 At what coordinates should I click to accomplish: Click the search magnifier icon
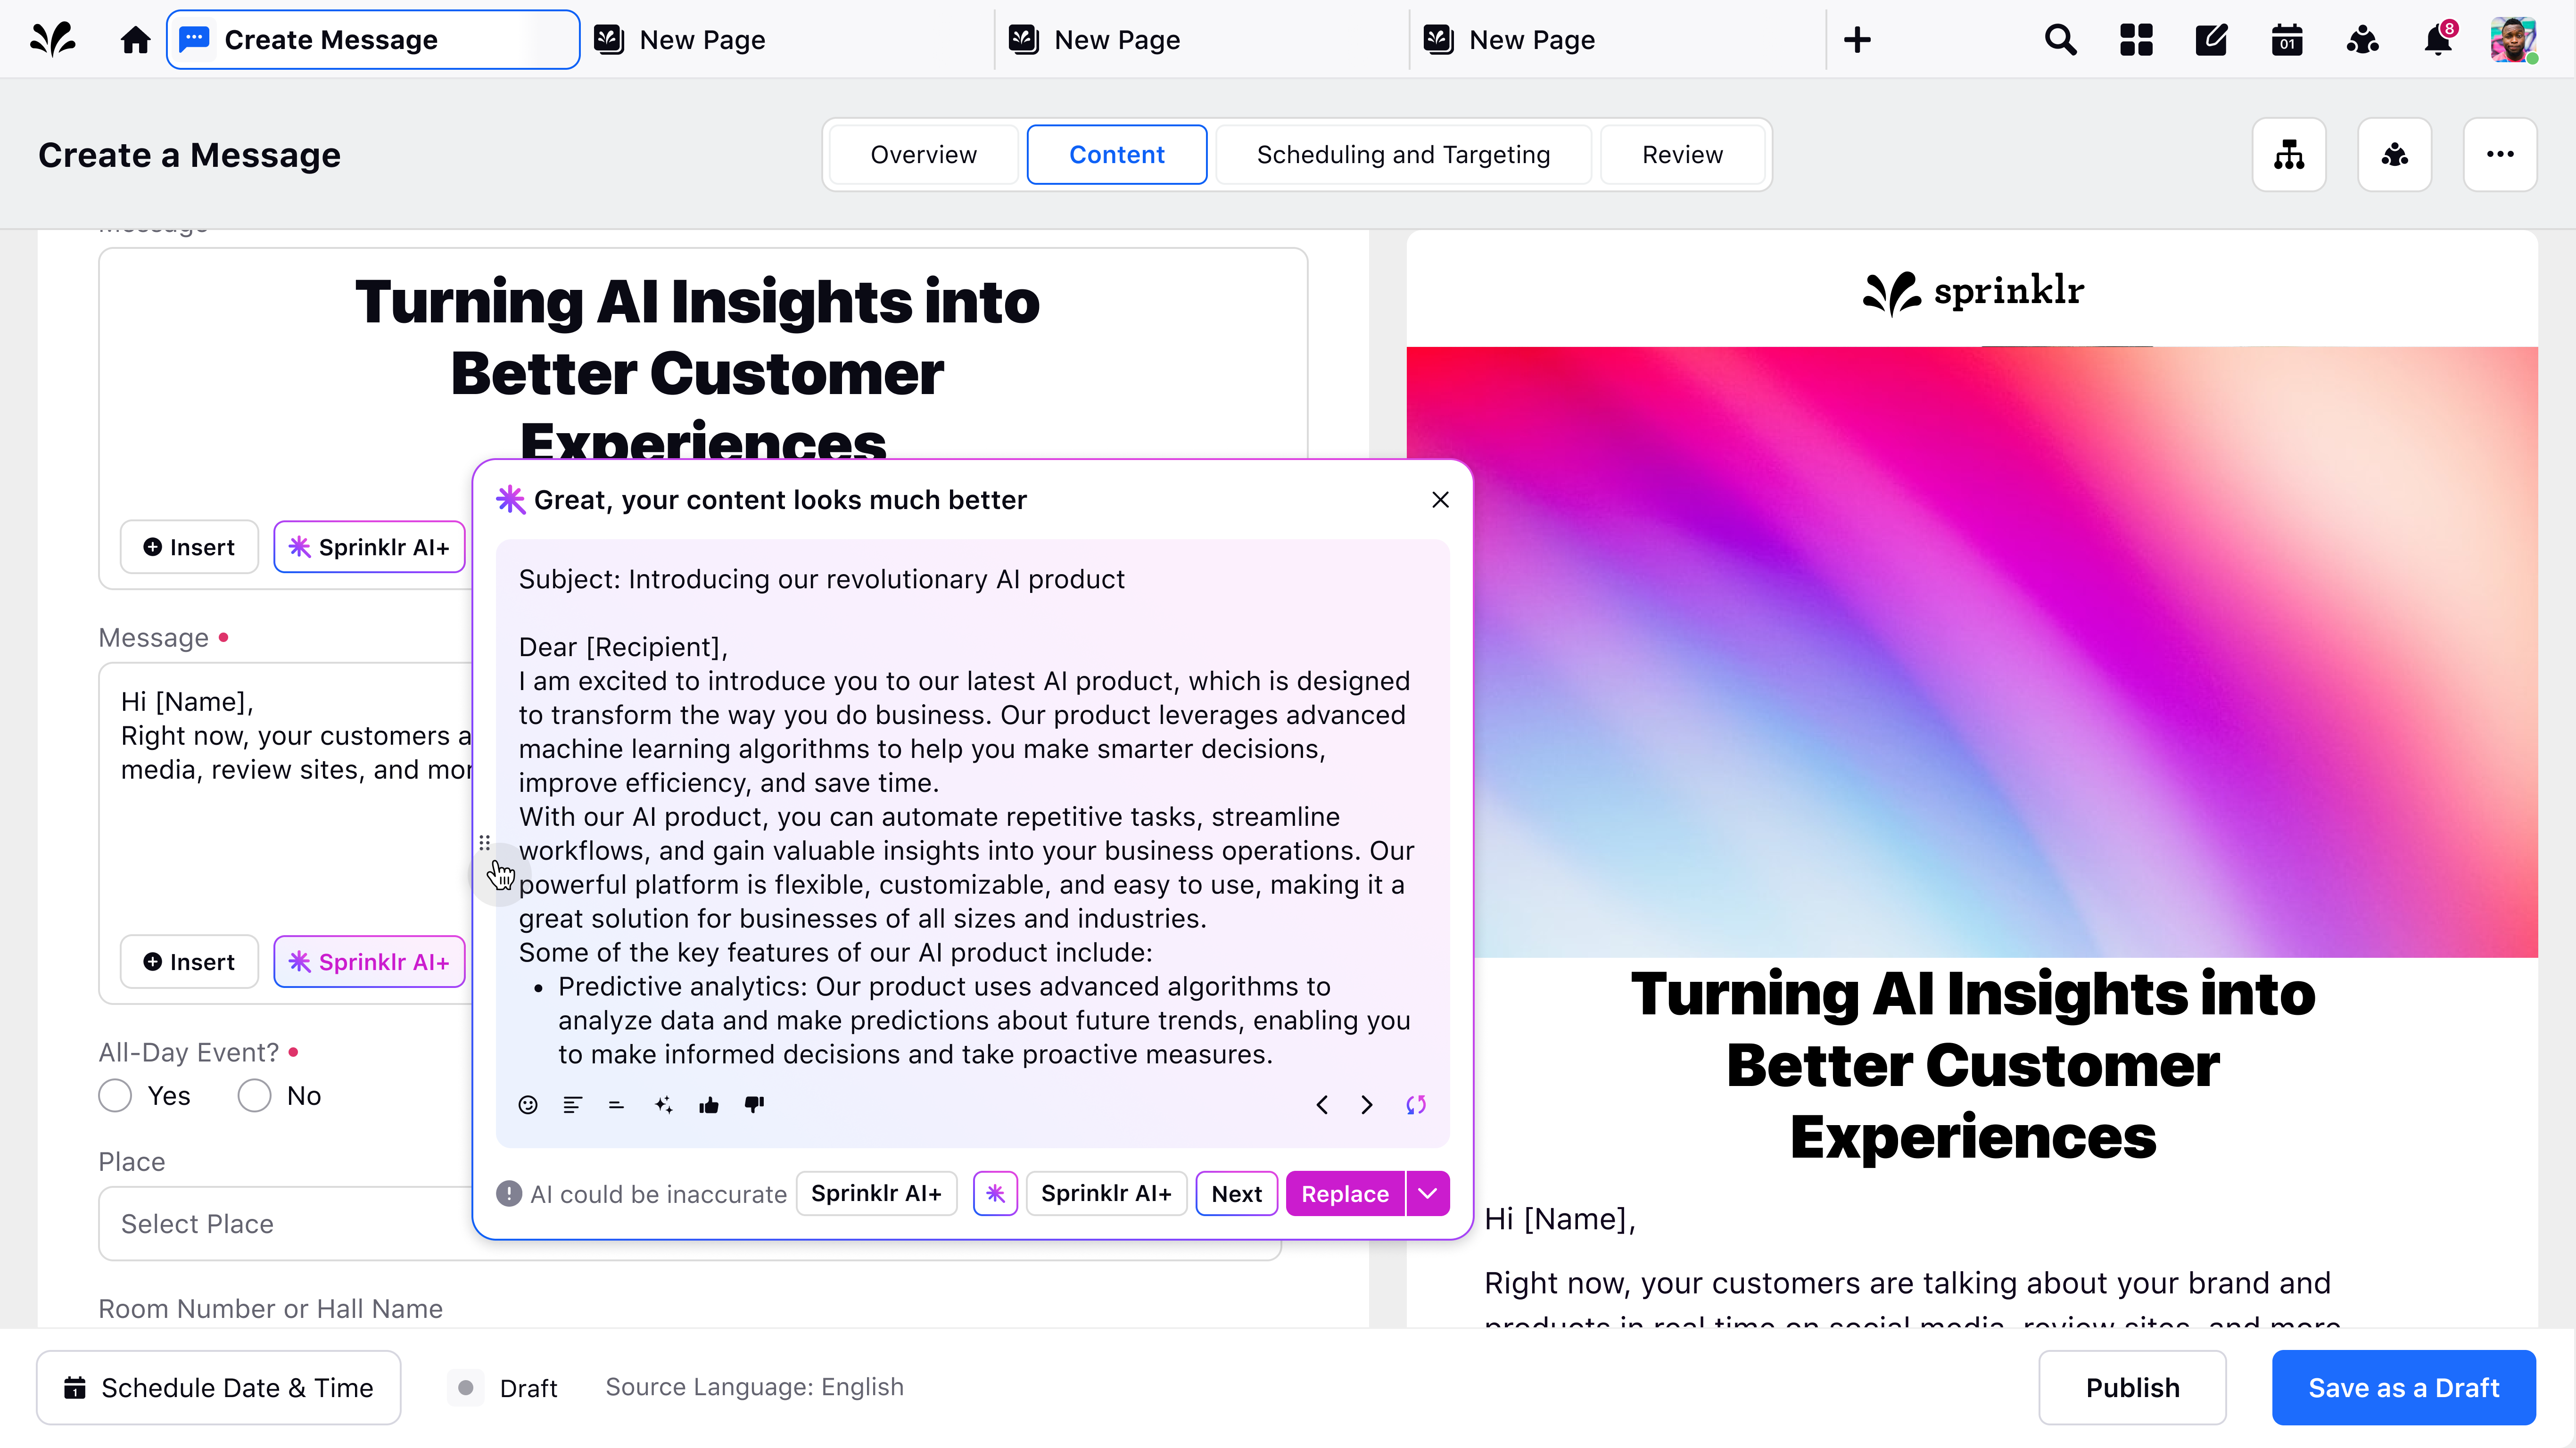[x=2060, y=40]
